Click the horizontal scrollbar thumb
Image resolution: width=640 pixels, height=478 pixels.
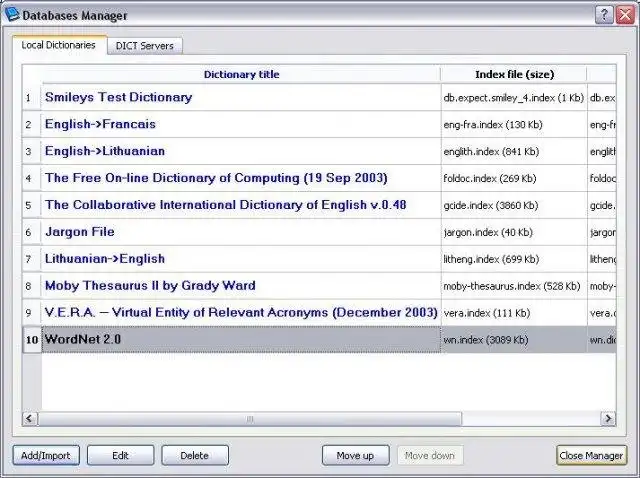[250, 419]
